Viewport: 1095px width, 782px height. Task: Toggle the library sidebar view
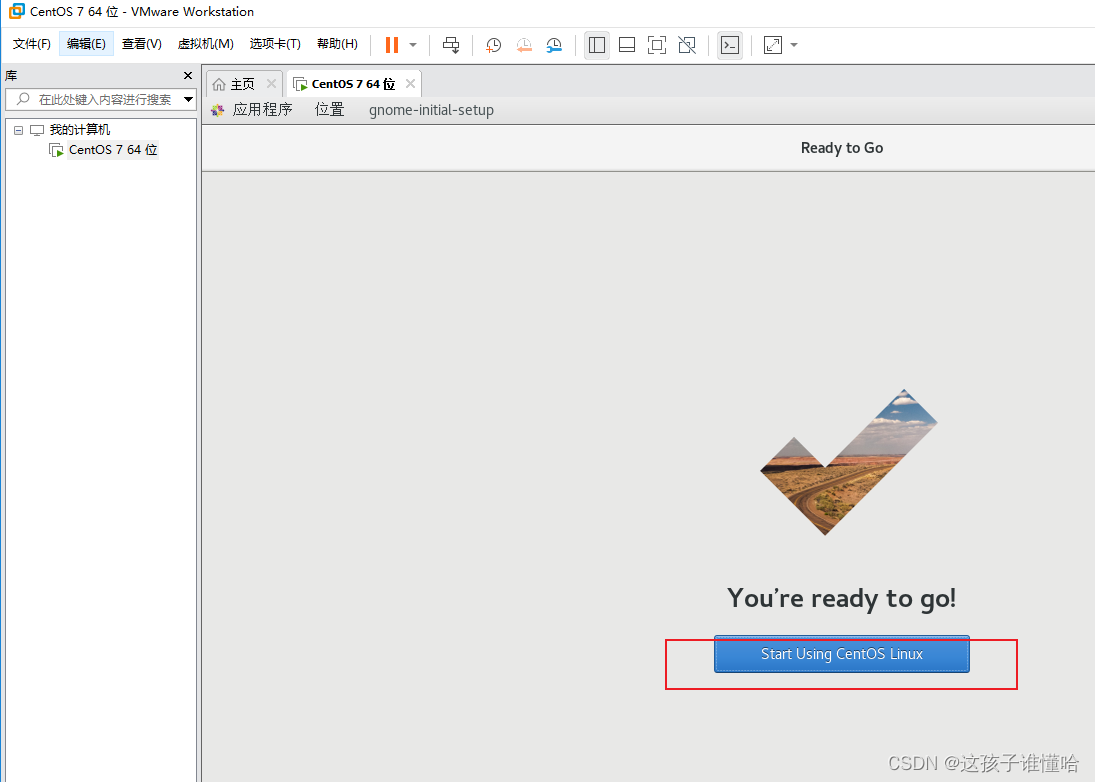click(596, 45)
